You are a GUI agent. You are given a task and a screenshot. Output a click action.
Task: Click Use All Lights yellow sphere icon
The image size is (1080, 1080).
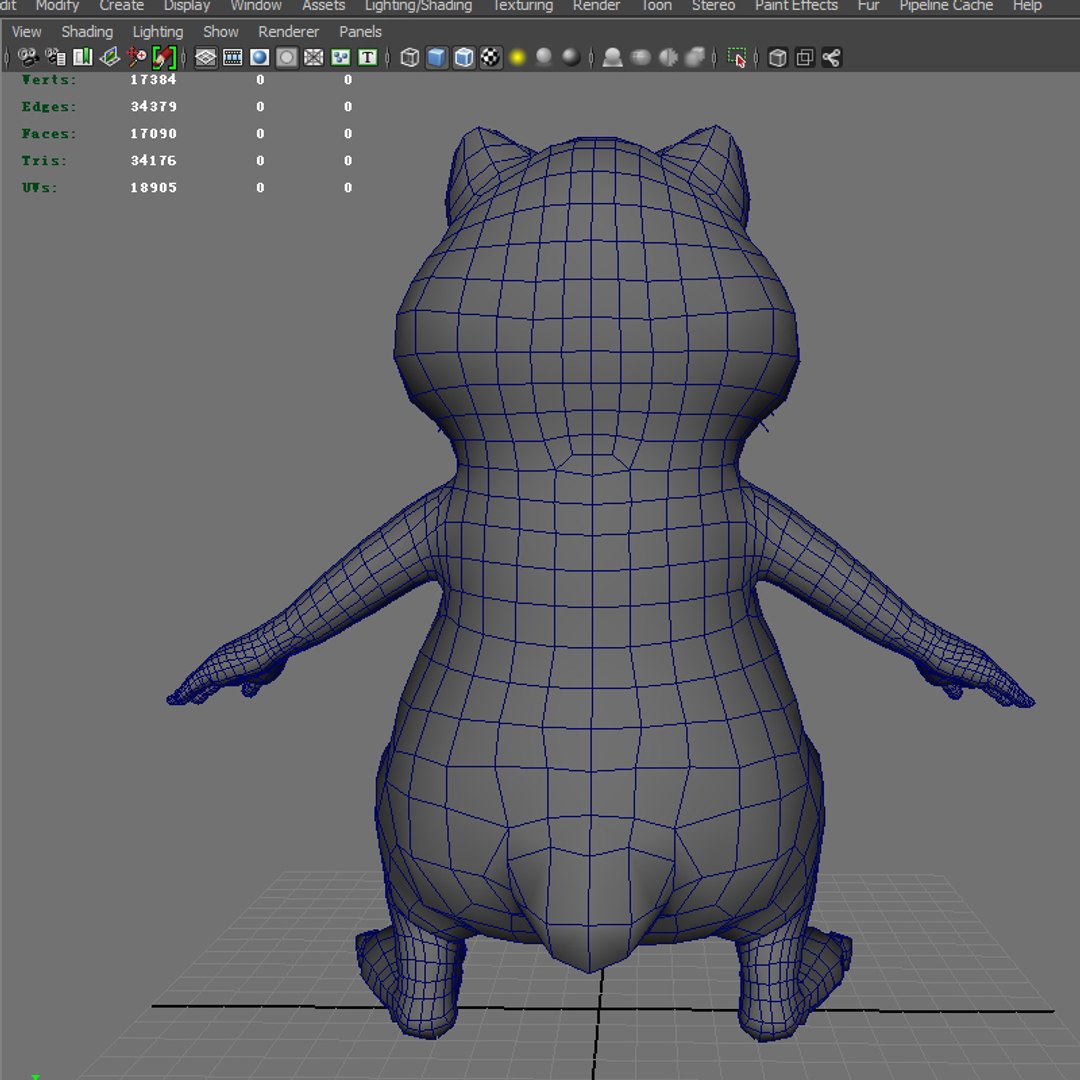point(517,57)
